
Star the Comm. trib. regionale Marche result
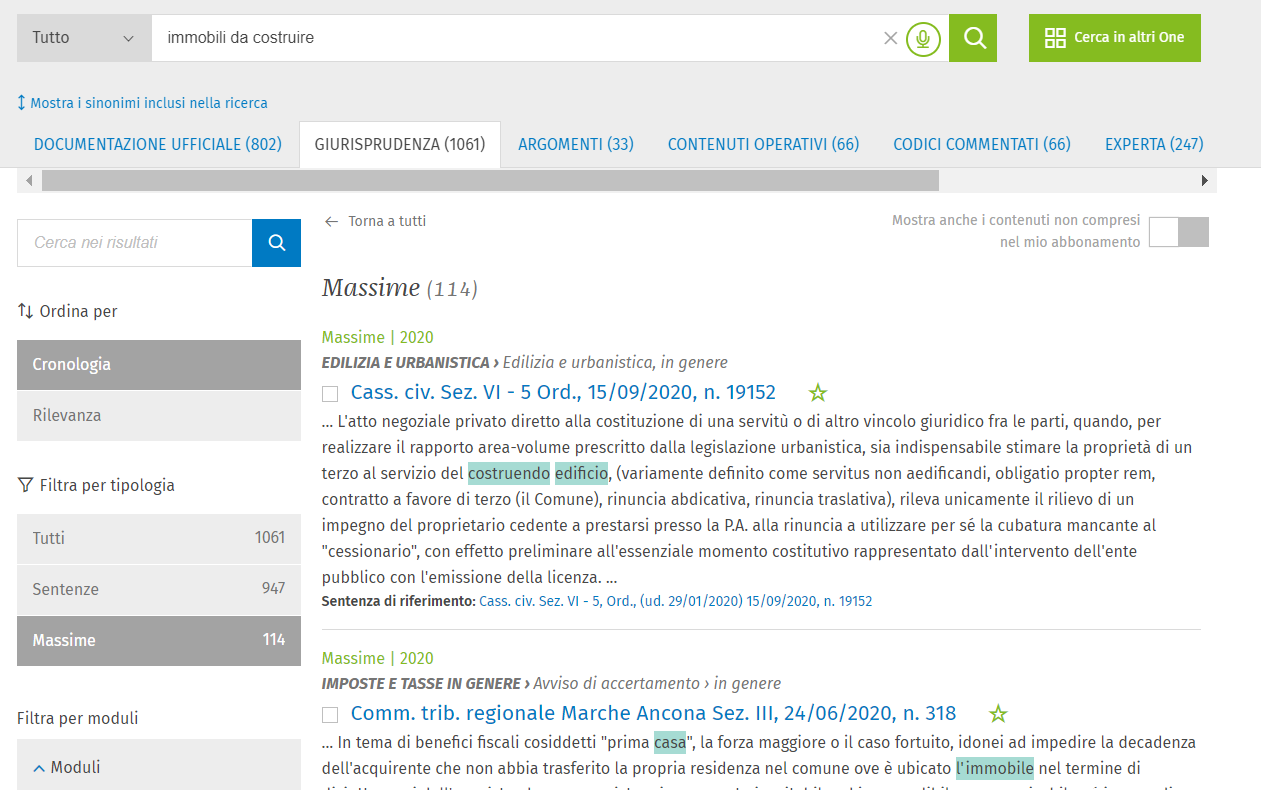point(997,714)
